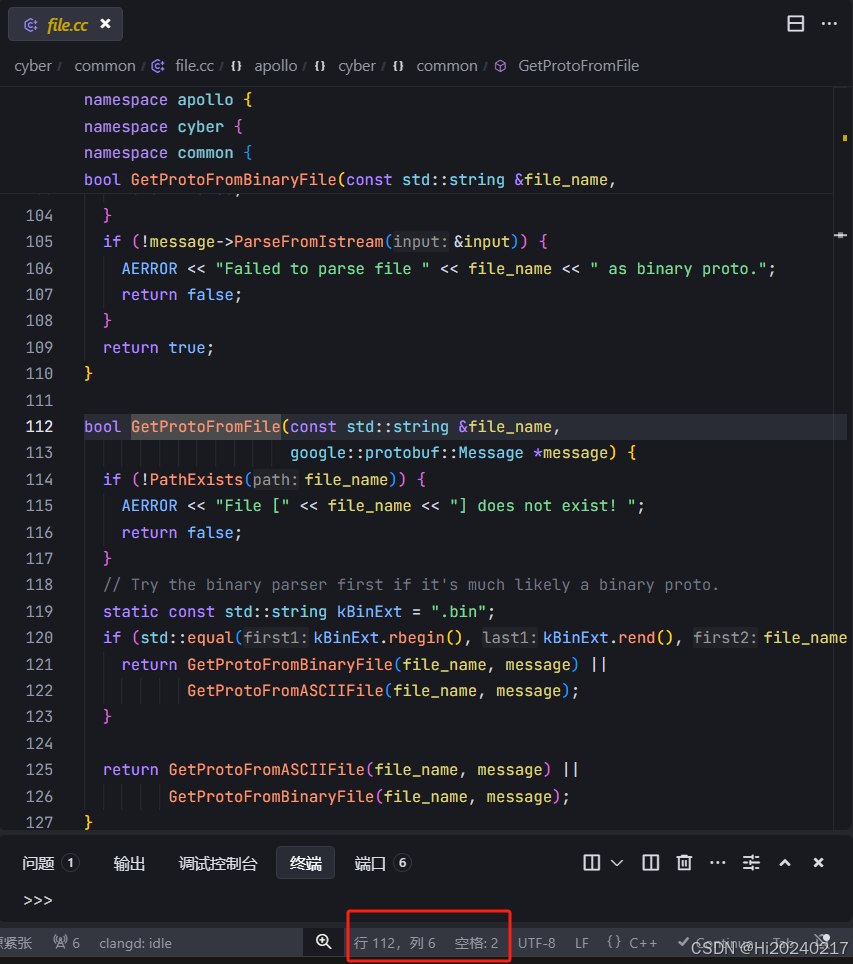Close the file.cc editor tab
853x964 pixels.
coord(105,23)
